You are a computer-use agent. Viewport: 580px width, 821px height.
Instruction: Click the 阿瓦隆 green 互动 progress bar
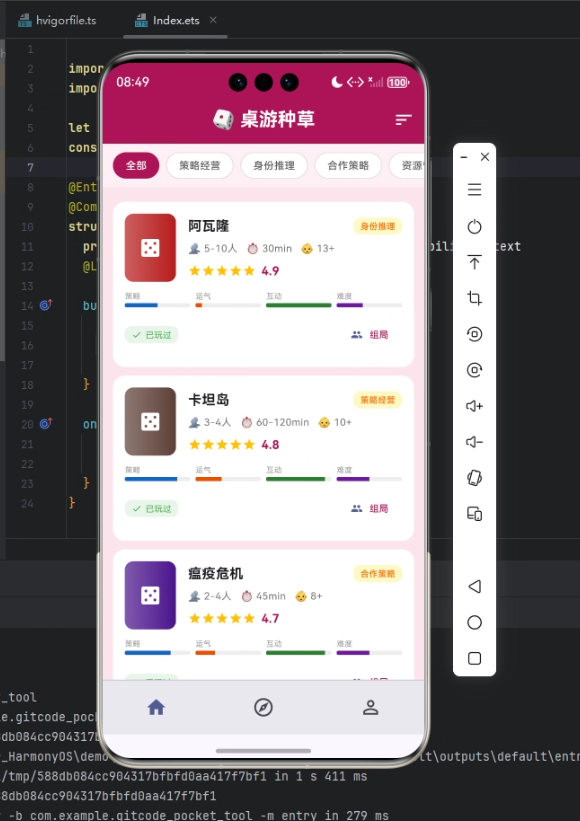point(298,305)
